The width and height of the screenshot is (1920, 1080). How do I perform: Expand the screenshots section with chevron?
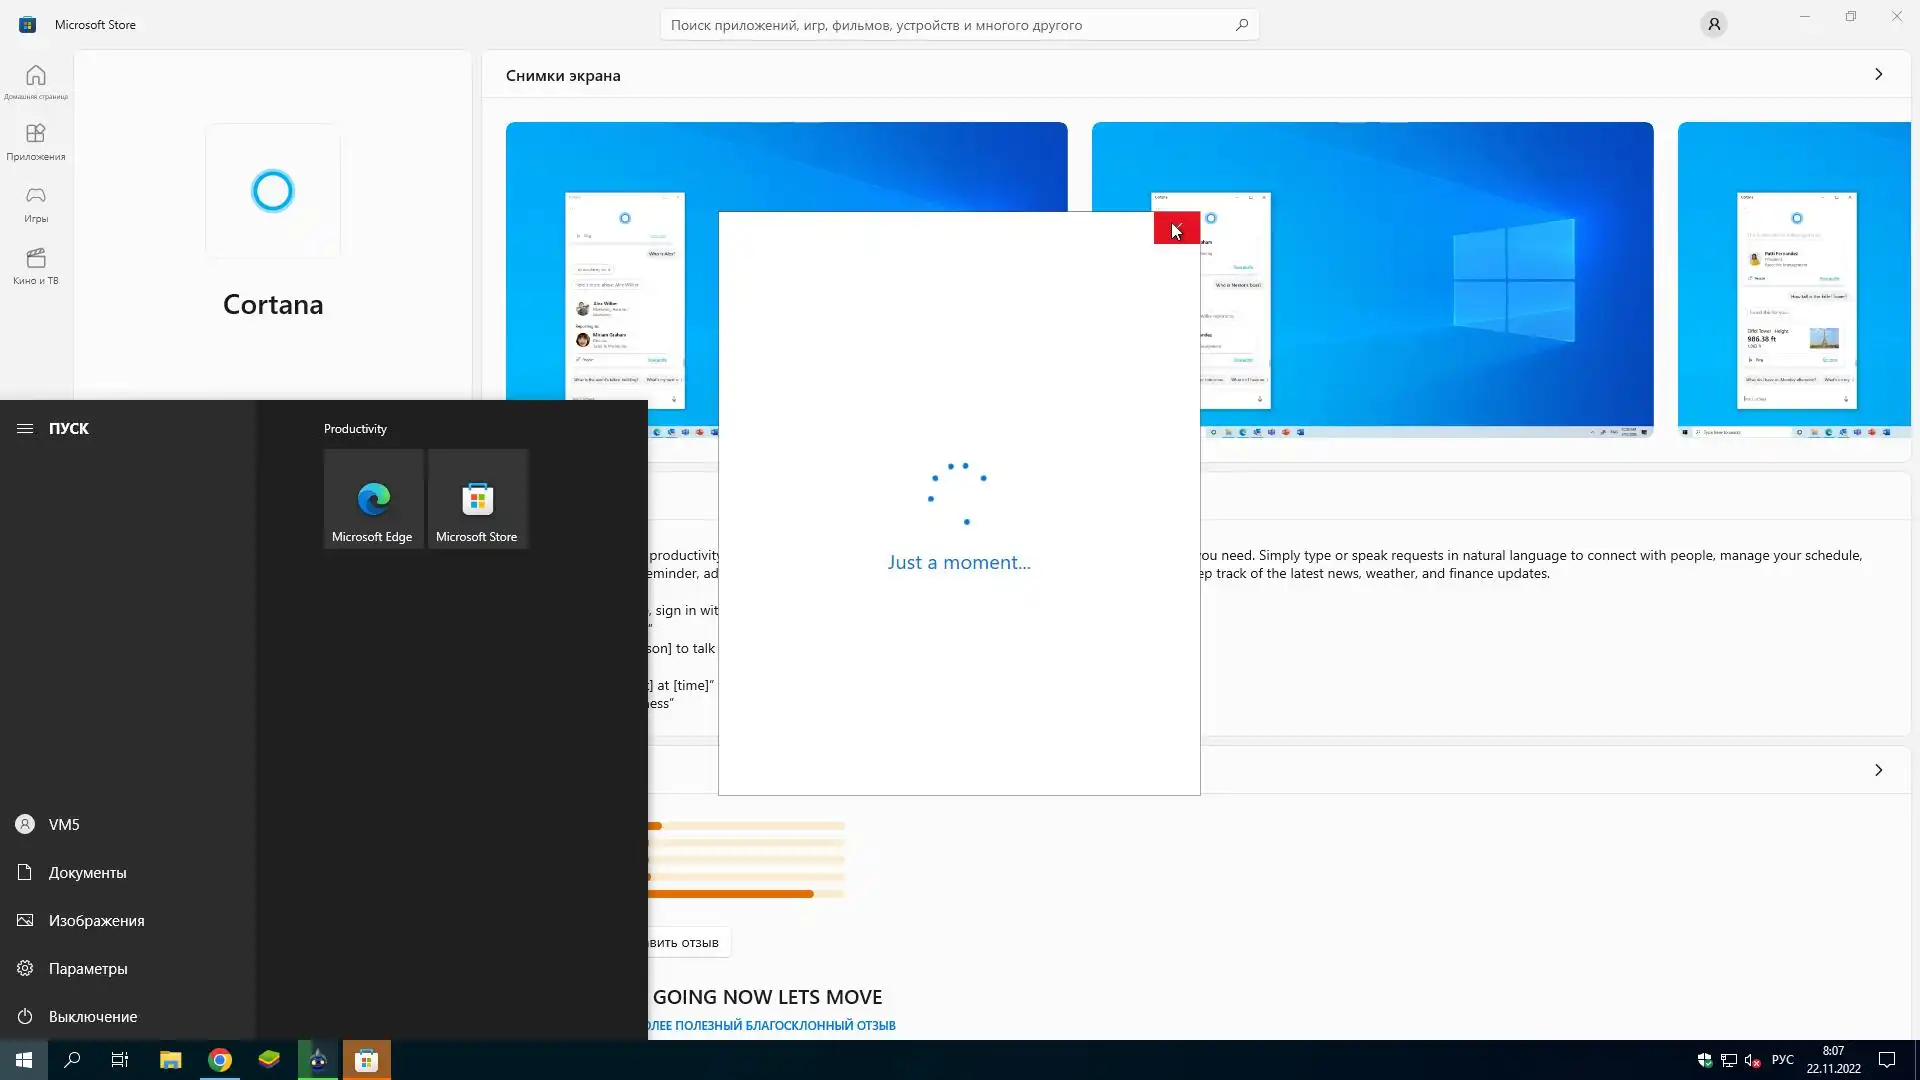pyautogui.click(x=1878, y=75)
